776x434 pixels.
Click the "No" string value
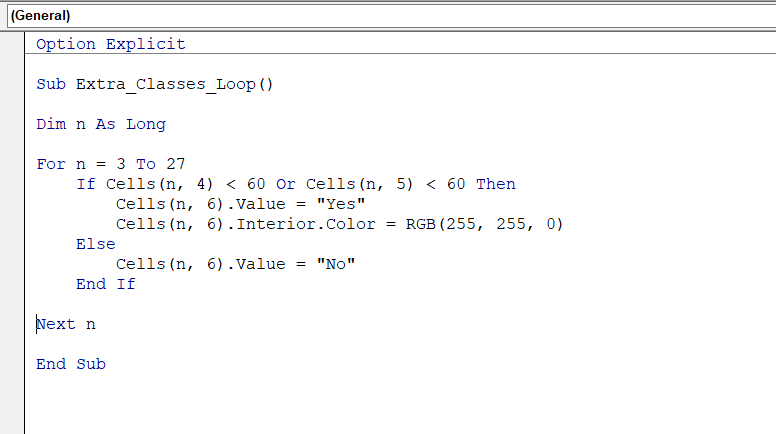(336, 264)
